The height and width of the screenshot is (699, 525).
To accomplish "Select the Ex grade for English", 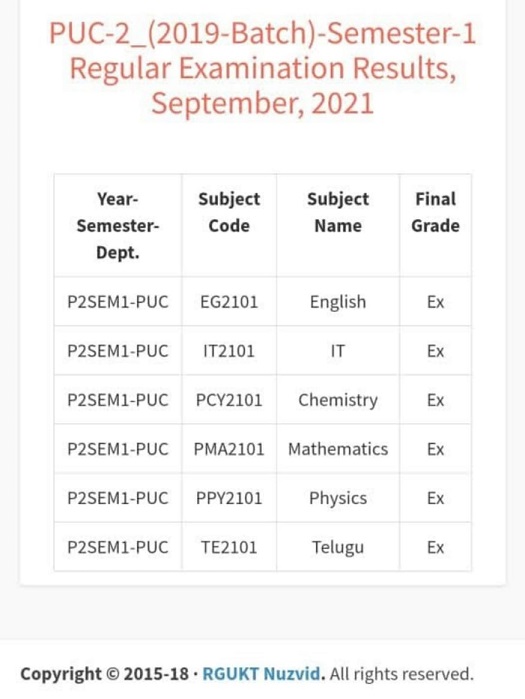I will coord(435,302).
